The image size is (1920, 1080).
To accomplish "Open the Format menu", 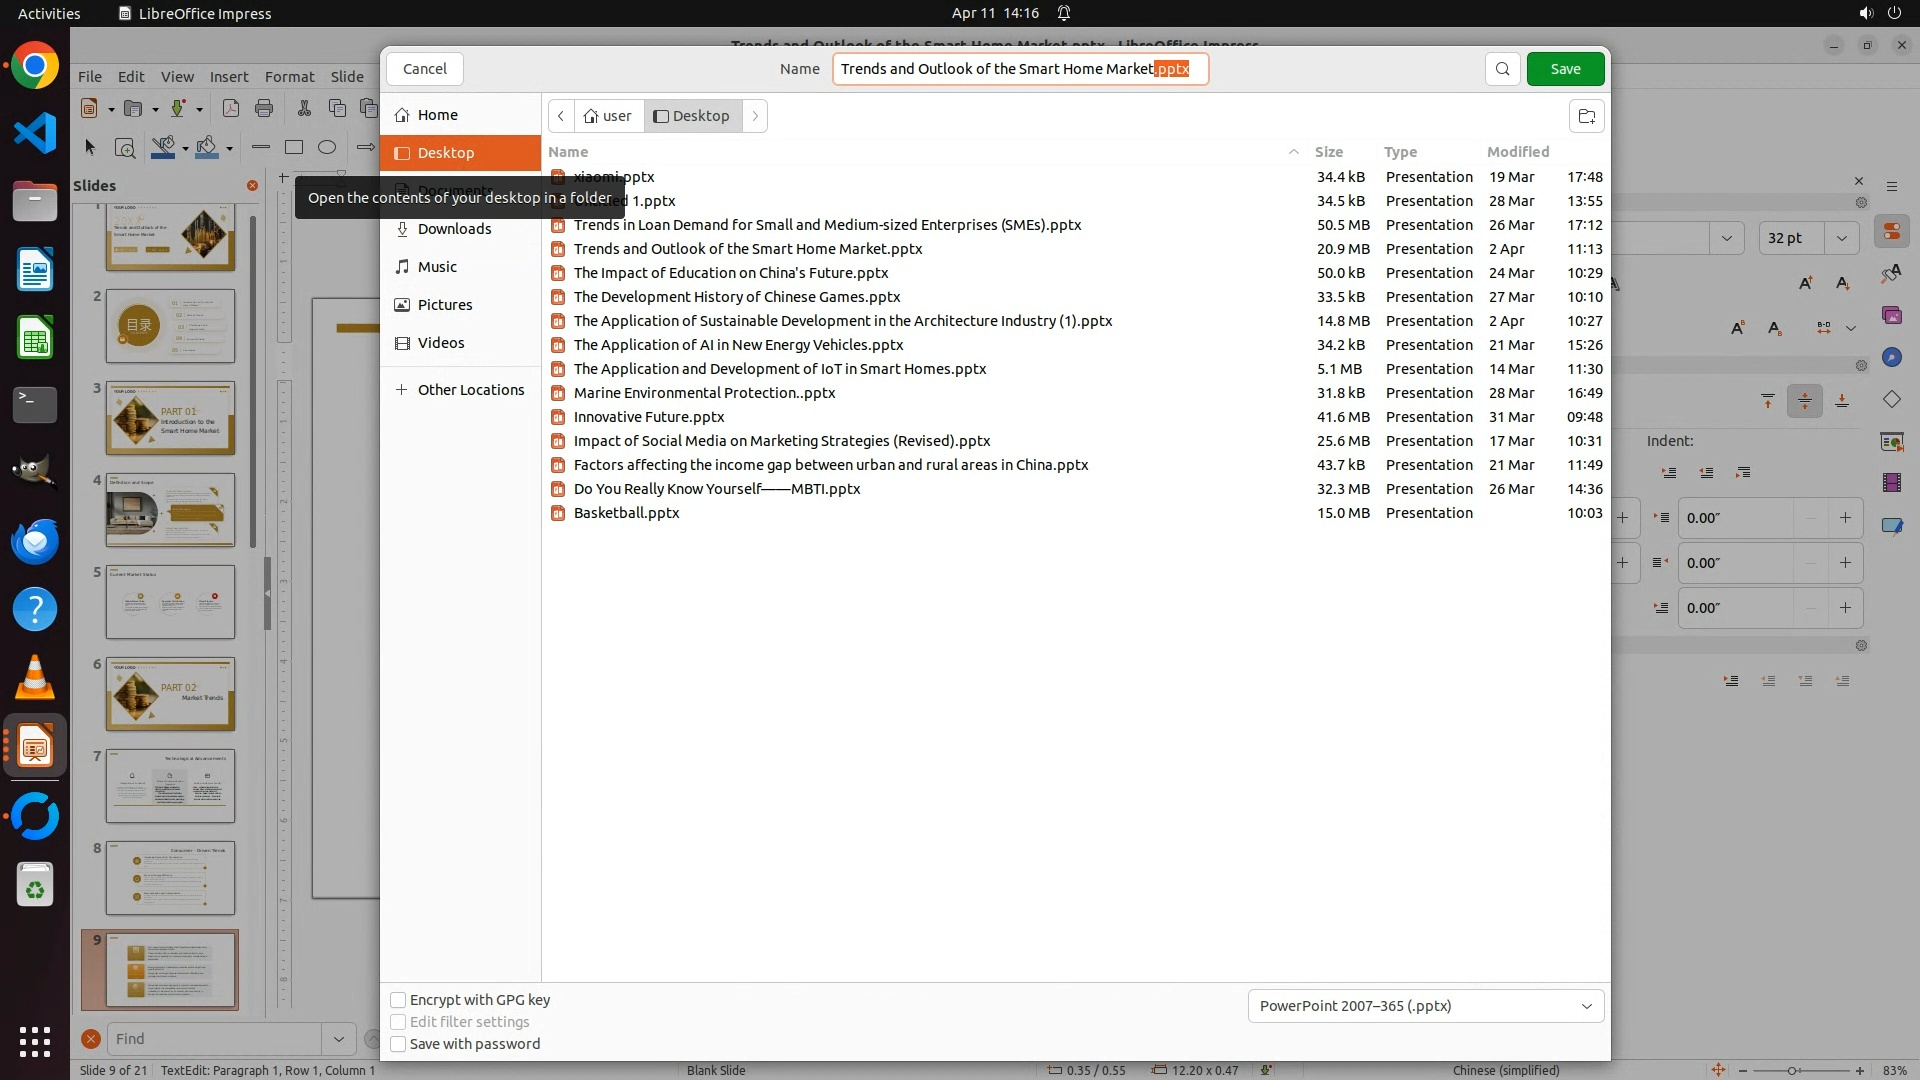I will pos(289,77).
